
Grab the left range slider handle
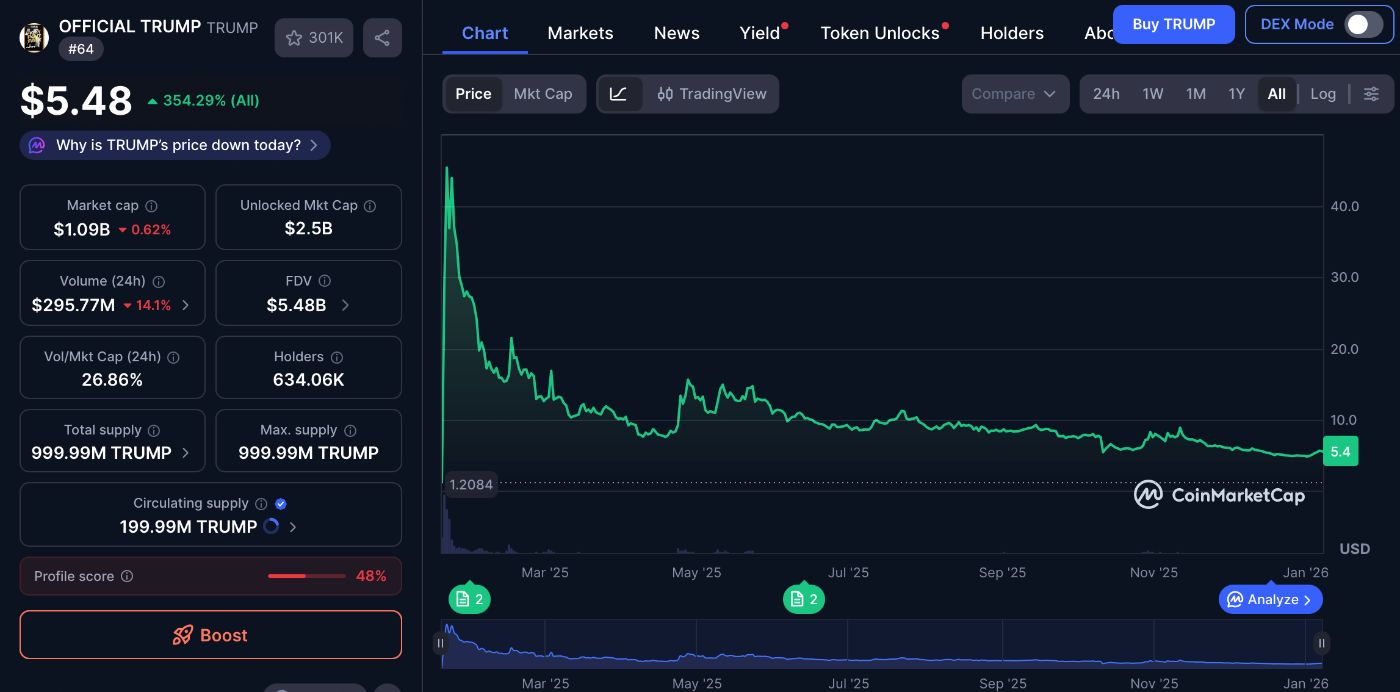pyautogui.click(x=440, y=643)
